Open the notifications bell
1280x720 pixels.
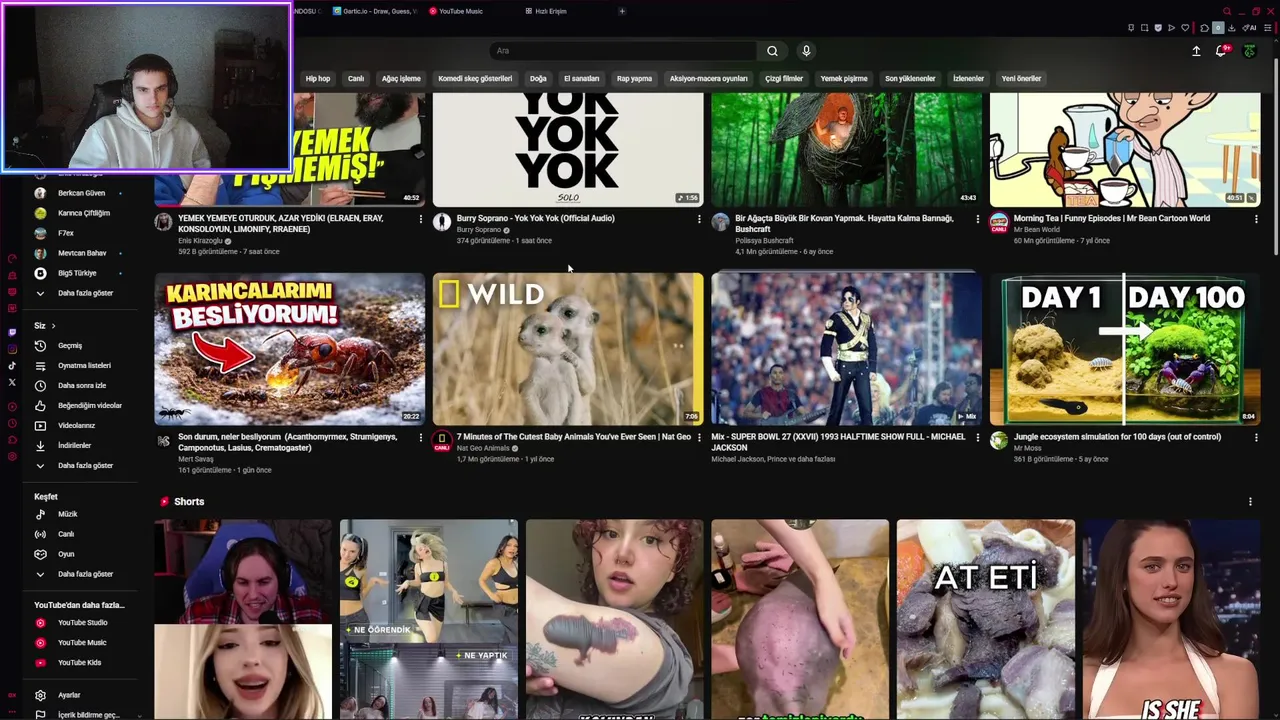tap(1222, 51)
